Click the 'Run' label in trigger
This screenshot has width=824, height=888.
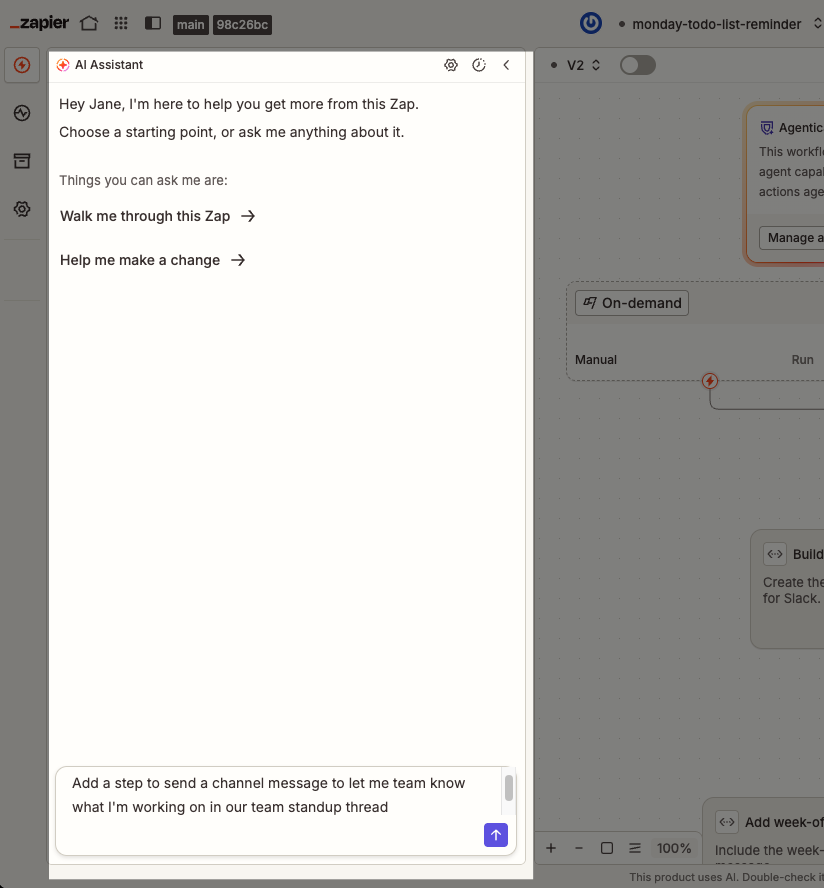[802, 360]
